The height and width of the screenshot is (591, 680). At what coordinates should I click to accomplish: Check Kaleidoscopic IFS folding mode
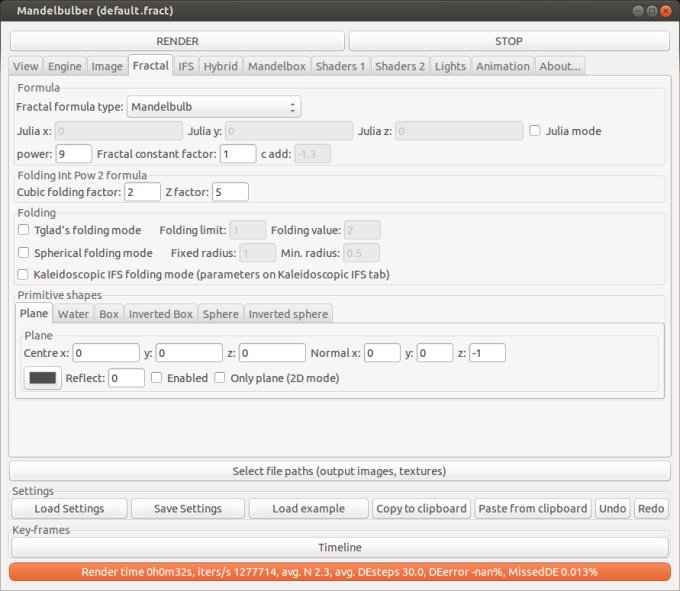[x=24, y=274]
